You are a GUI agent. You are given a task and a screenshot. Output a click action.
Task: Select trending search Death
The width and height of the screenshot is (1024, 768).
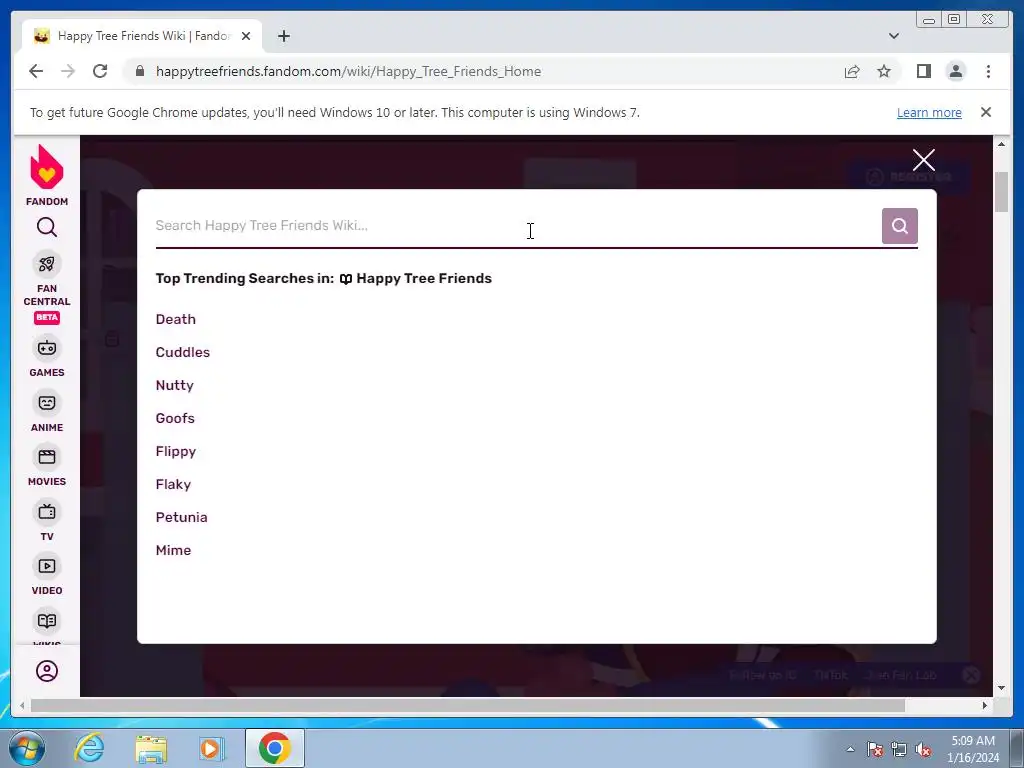(176, 319)
